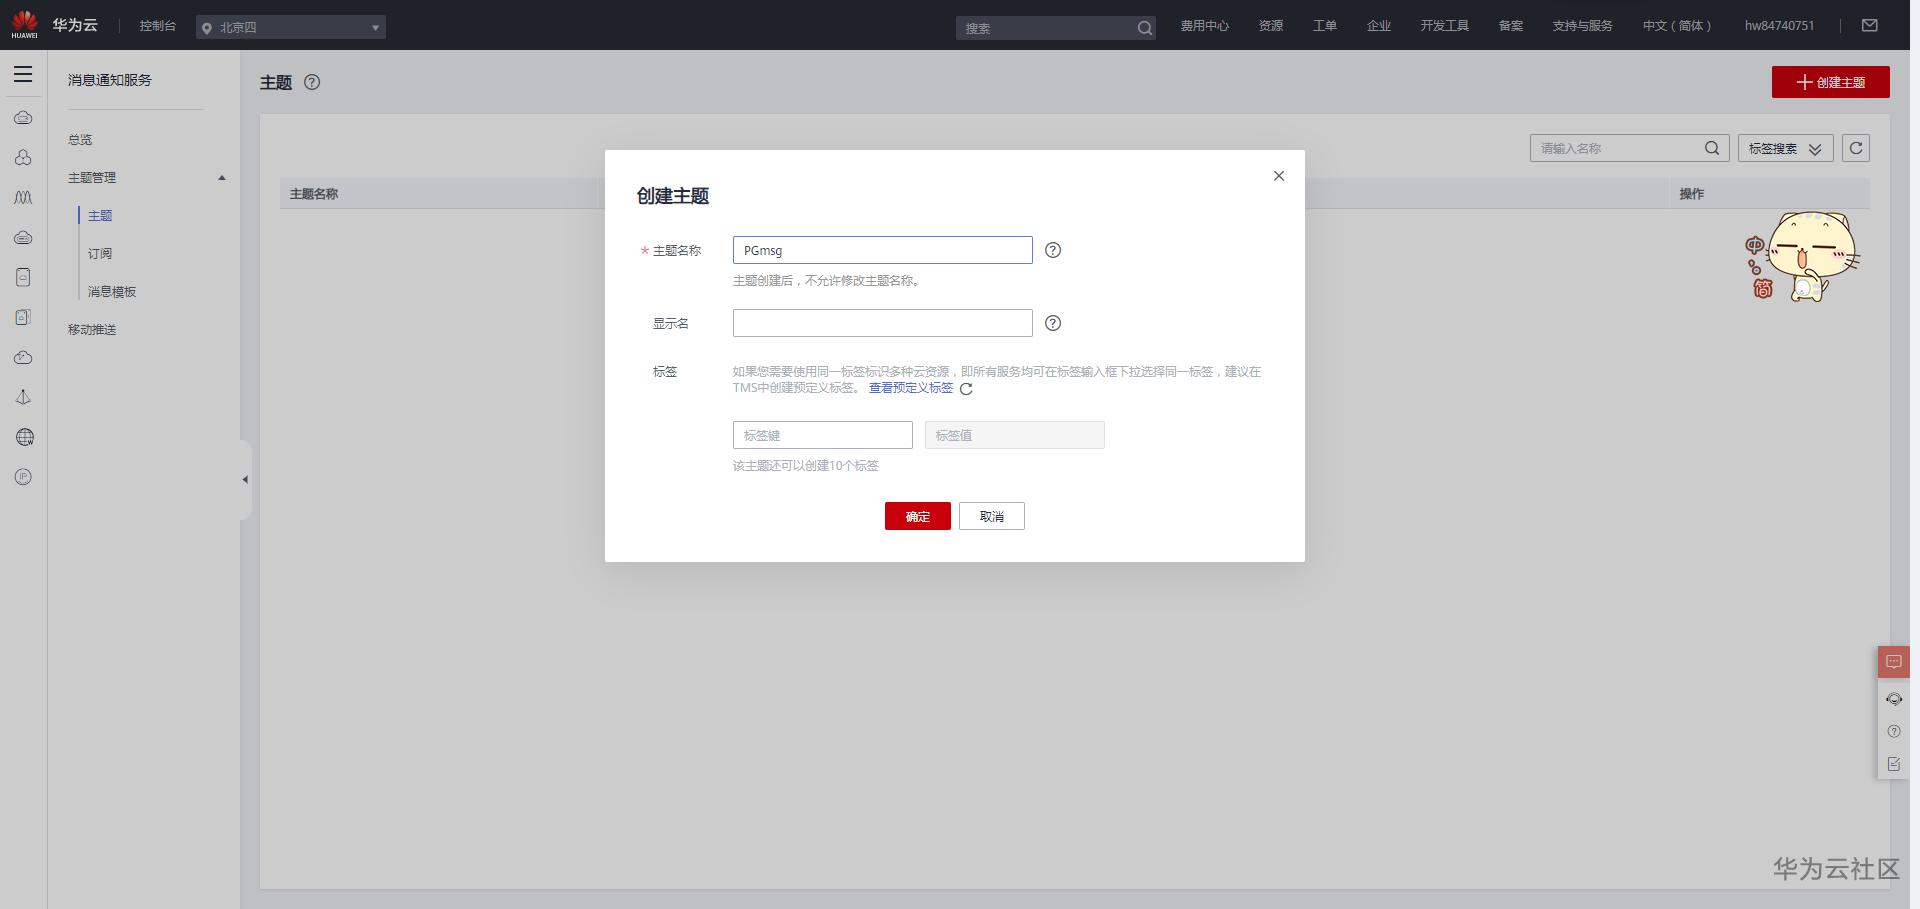Refresh the topic list with the refresh button
Screen dimensions: 1920x909
click(x=1856, y=148)
